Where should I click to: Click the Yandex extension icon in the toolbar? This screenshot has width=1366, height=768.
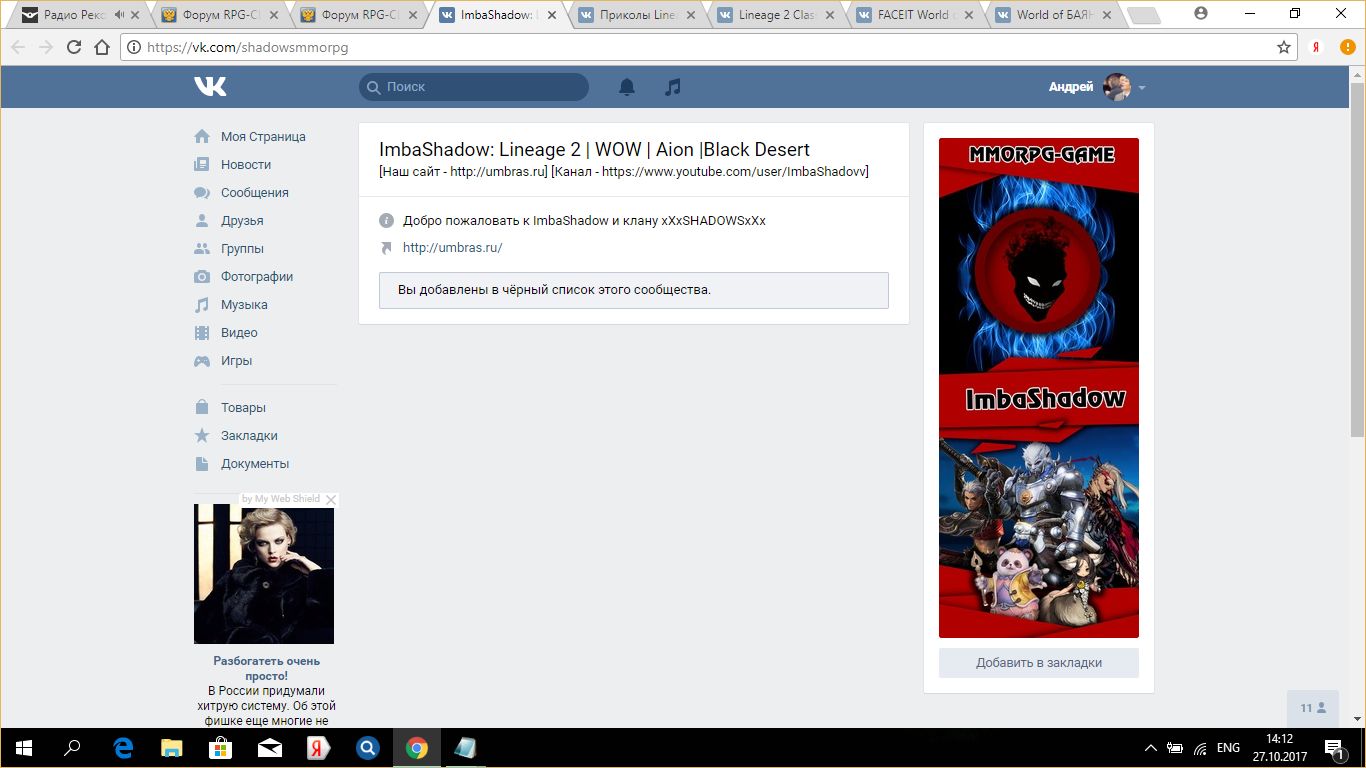[1318, 47]
